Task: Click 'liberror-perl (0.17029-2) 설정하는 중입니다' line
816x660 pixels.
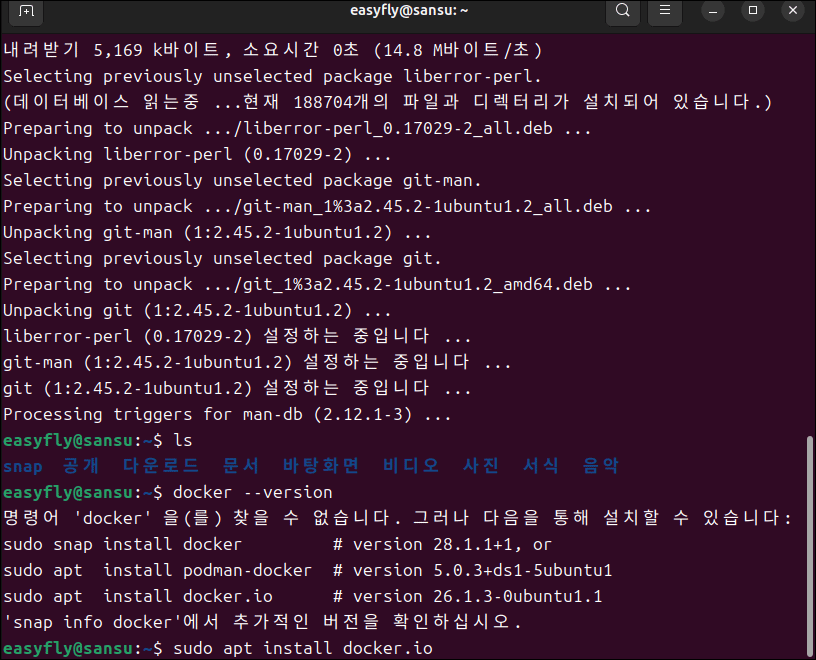Action: coord(237,336)
